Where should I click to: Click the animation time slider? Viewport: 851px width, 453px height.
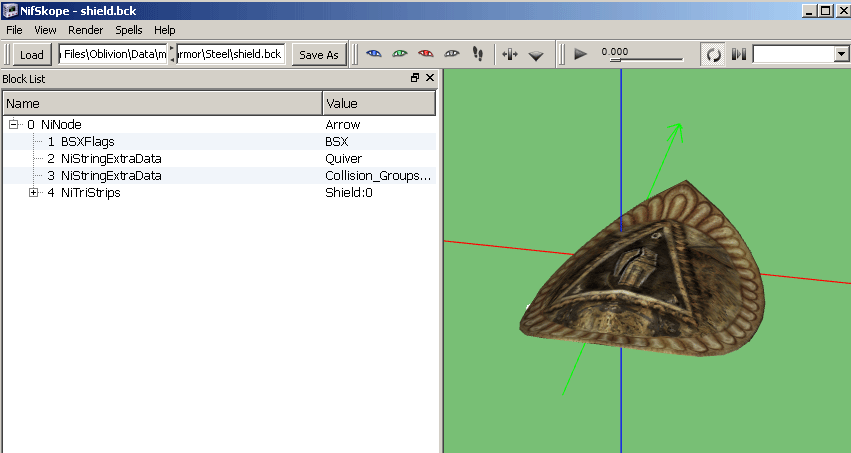[646, 59]
